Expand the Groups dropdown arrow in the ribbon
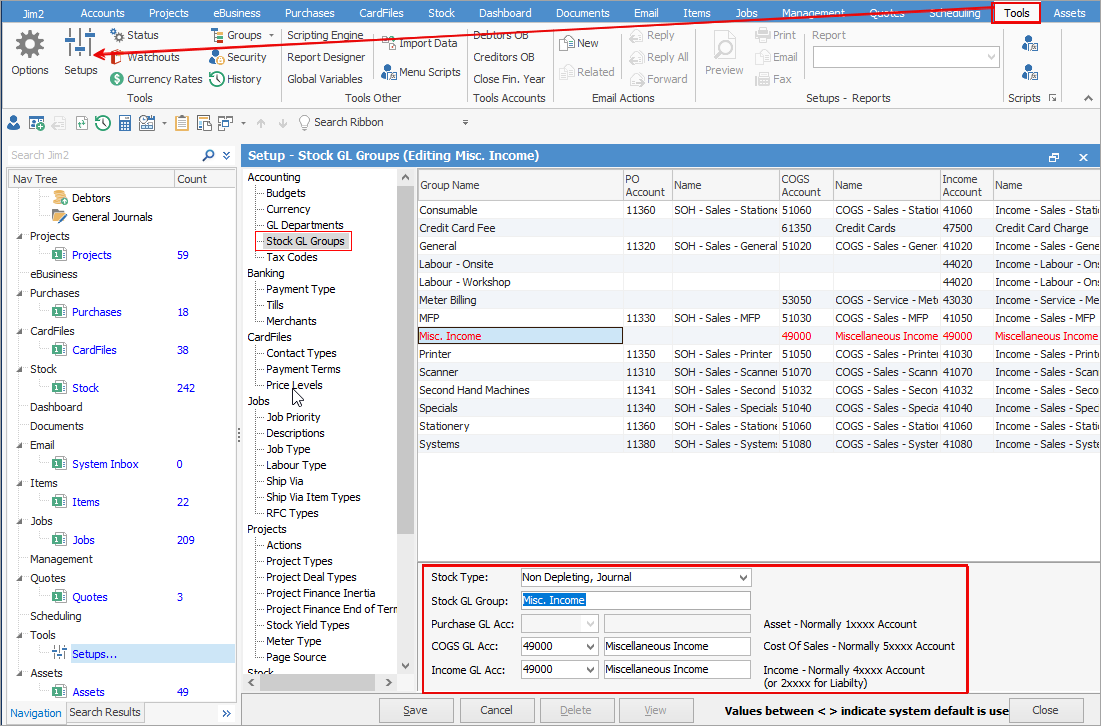This screenshot has height=726, width=1101. click(x=272, y=35)
